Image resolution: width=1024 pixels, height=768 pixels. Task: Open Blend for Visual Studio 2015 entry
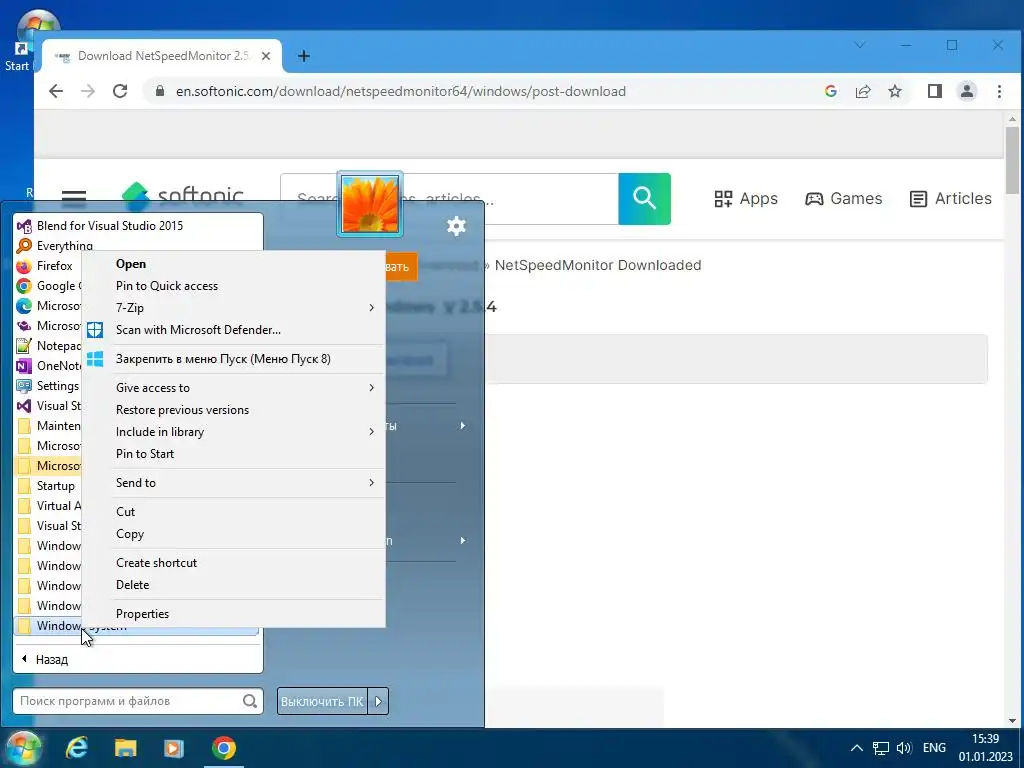coord(109,226)
